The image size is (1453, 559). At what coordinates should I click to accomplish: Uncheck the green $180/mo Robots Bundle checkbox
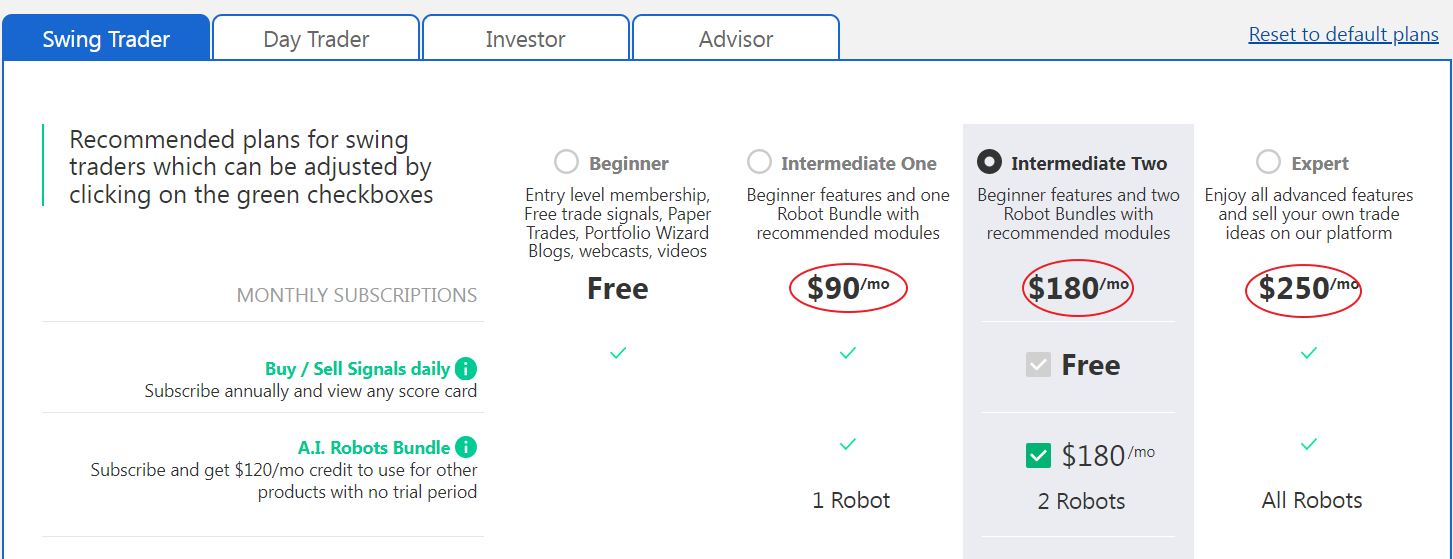point(1038,456)
